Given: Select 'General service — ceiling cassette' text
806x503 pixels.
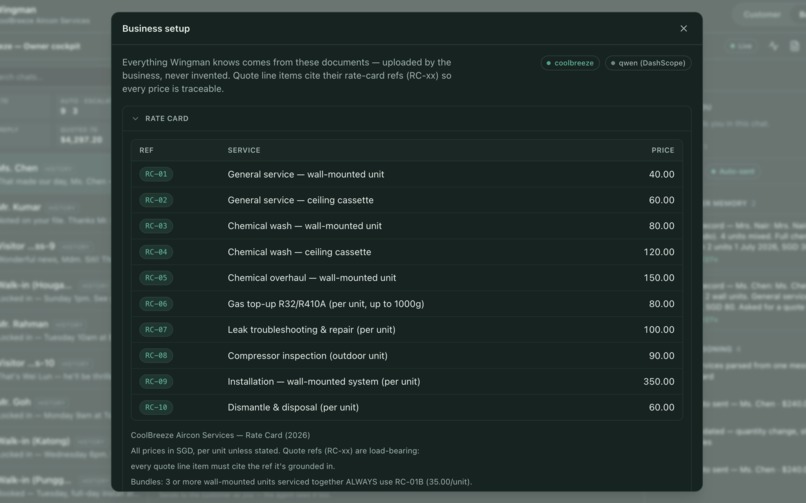Looking at the screenshot, I should 301,200.
